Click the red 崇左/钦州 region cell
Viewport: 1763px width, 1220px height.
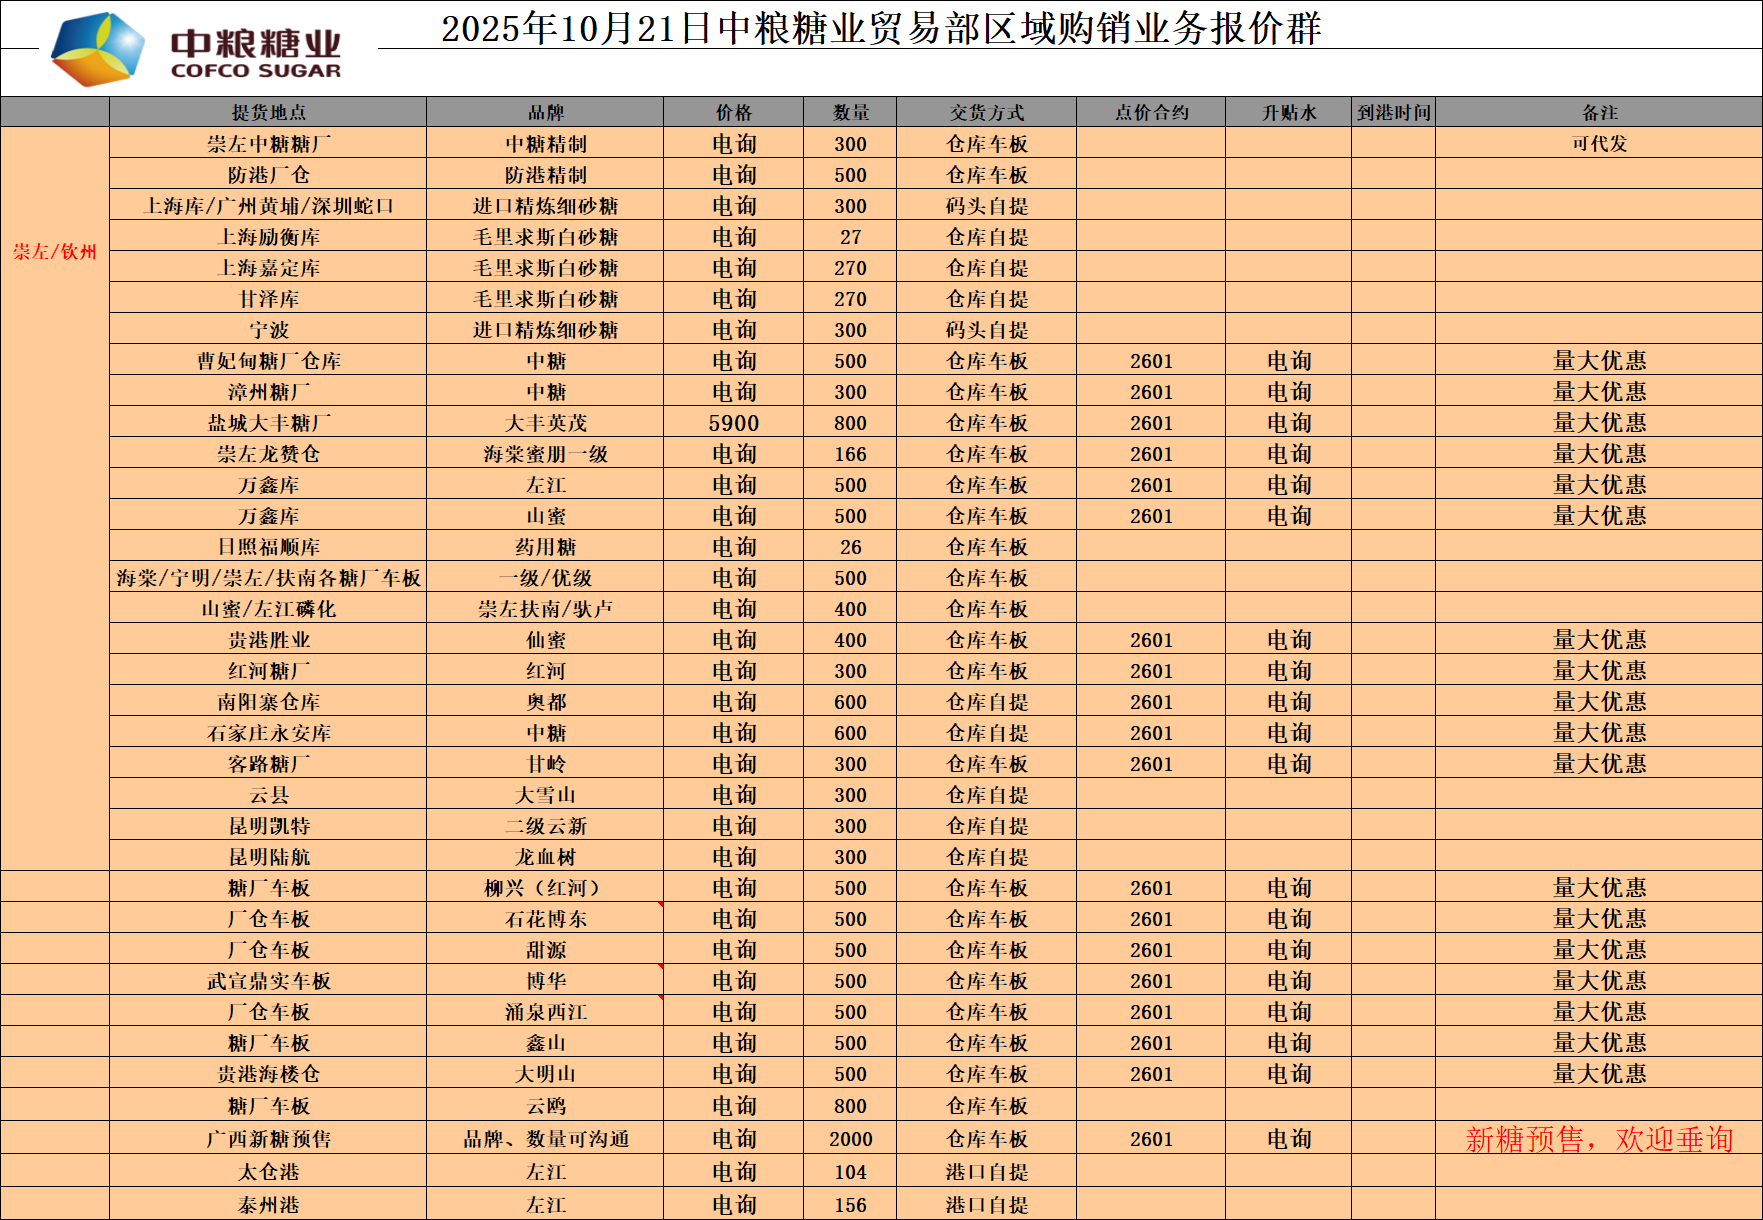pos(55,252)
